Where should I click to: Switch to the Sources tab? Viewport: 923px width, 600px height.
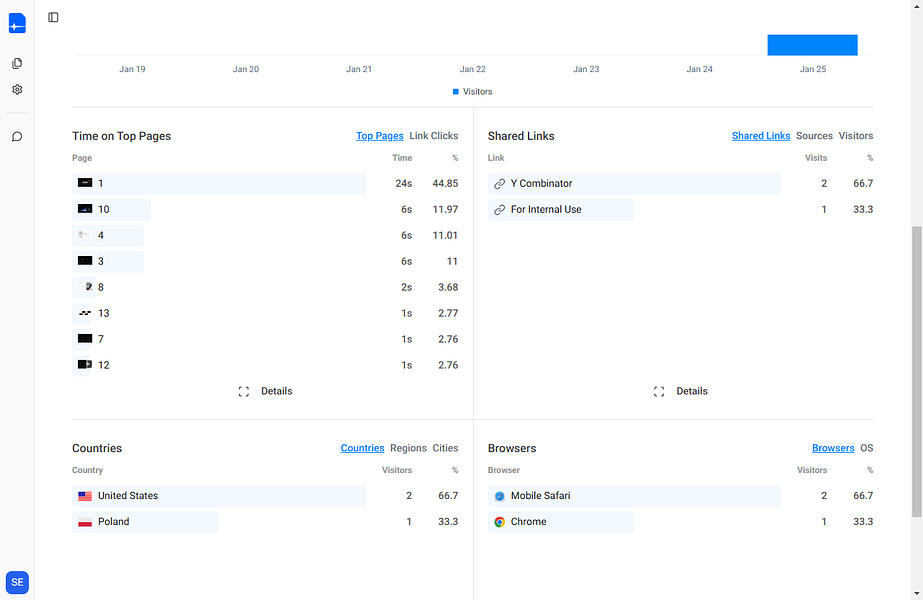pos(814,136)
